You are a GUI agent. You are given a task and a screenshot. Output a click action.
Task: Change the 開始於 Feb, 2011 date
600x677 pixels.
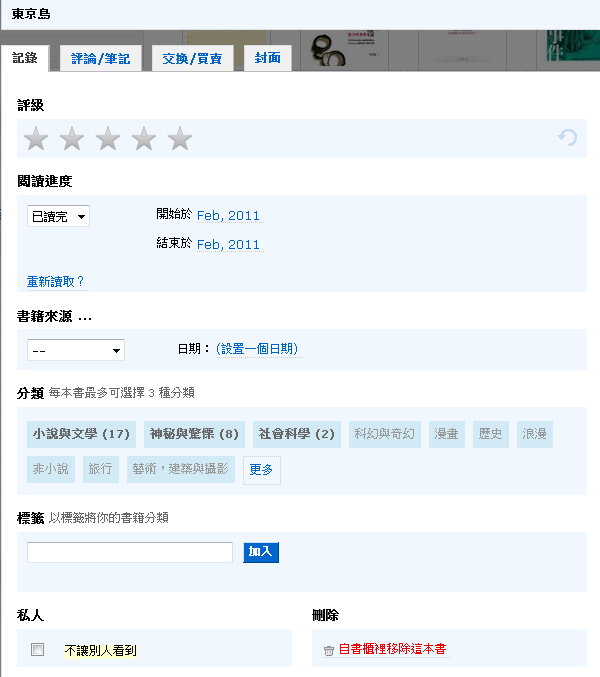pyautogui.click(x=228, y=215)
